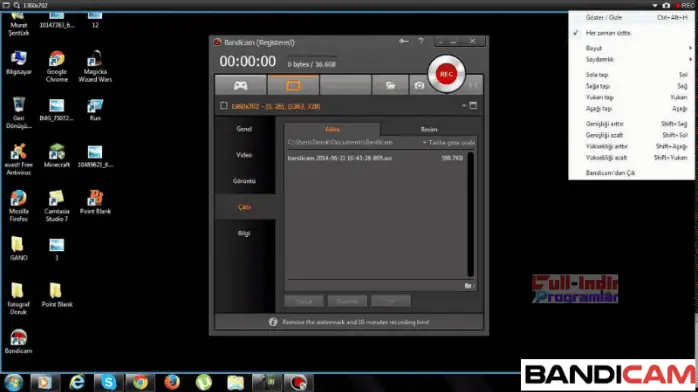Image resolution: width=698 pixels, height=392 pixels.
Task: Open the Camtasia Studio 7 desktop icon
Action: coord(57,206)
